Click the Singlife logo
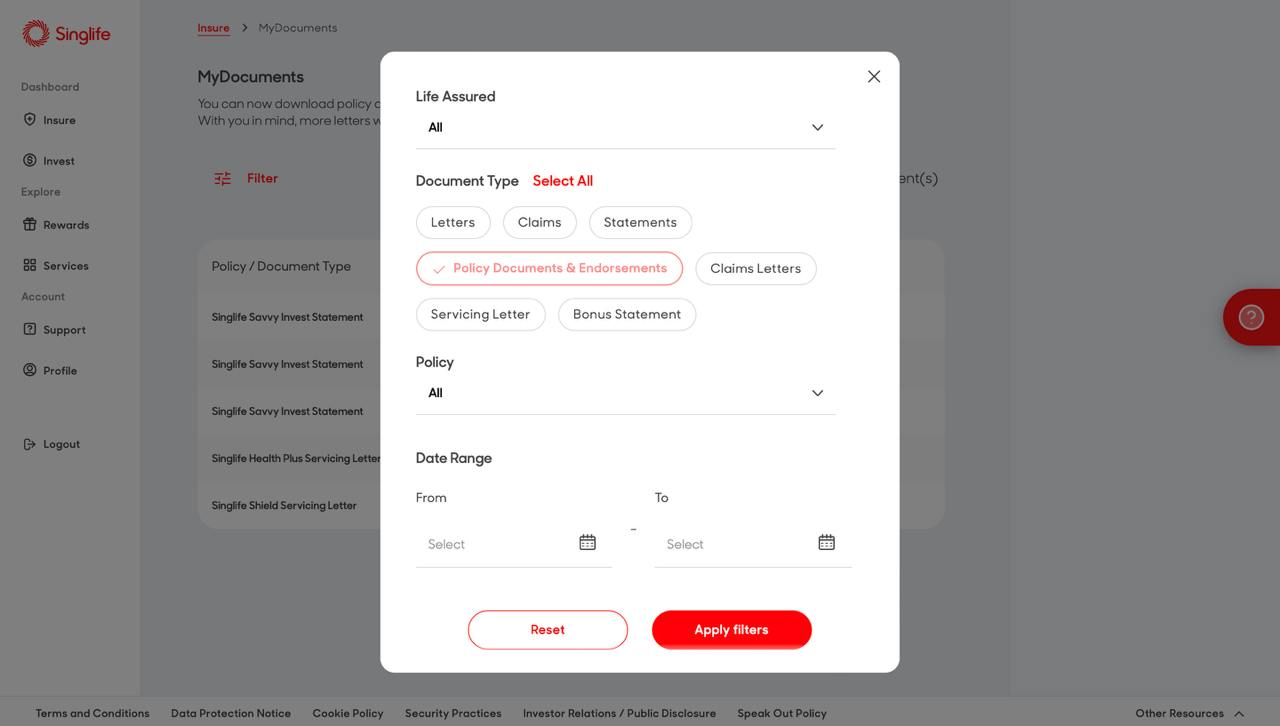This screenshot has width=1280, height=726. click(x=66, y=34)
